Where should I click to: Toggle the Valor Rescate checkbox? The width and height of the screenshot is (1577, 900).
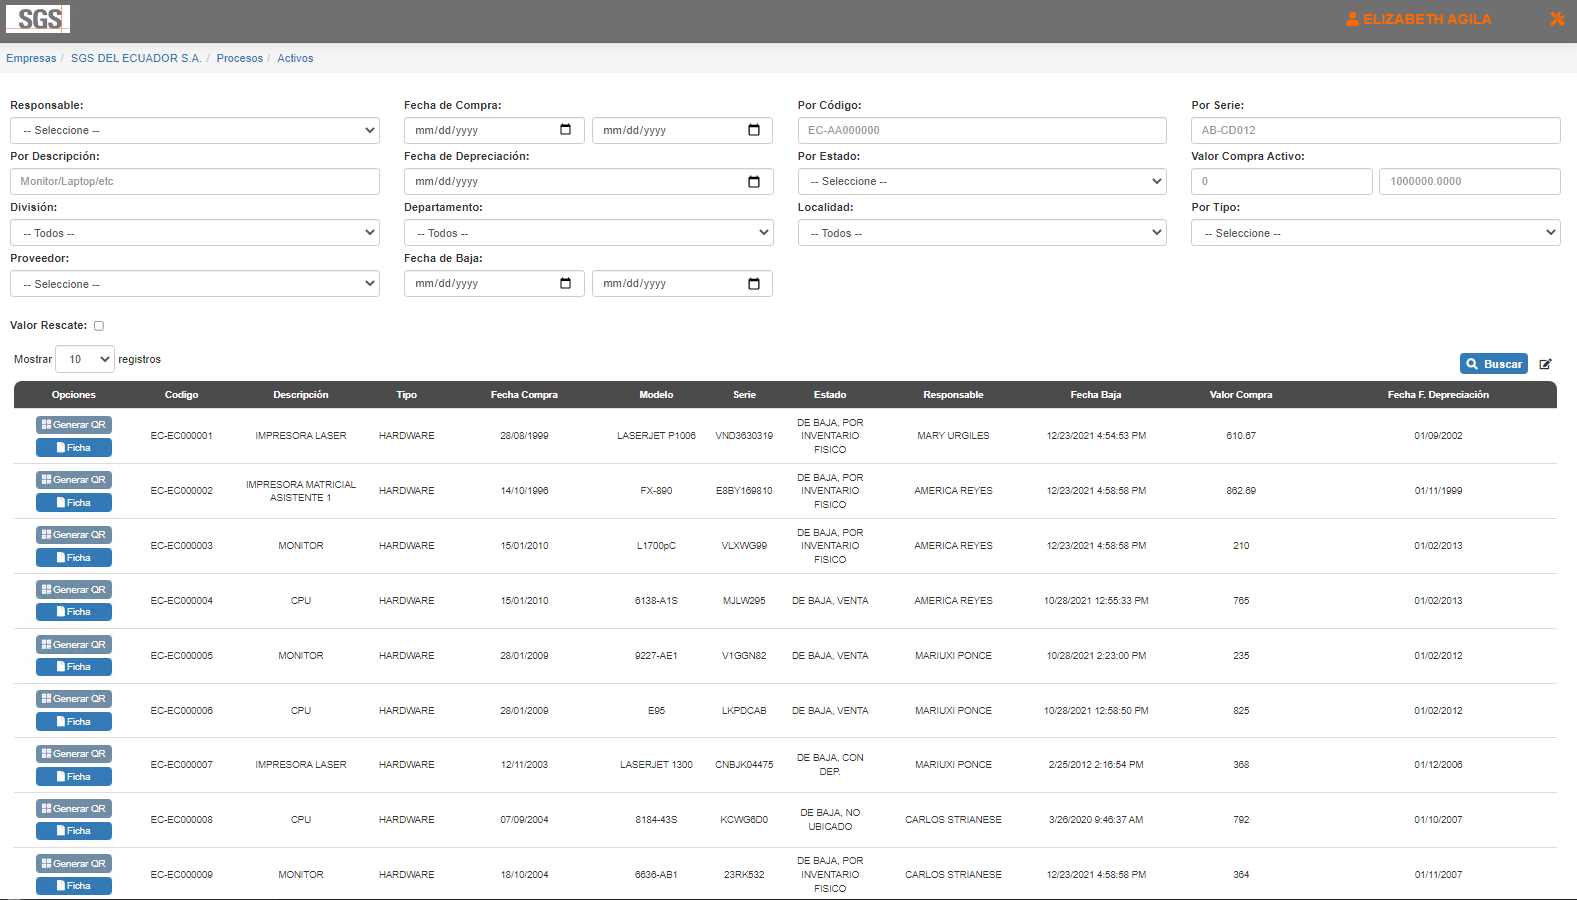(99, 326)
